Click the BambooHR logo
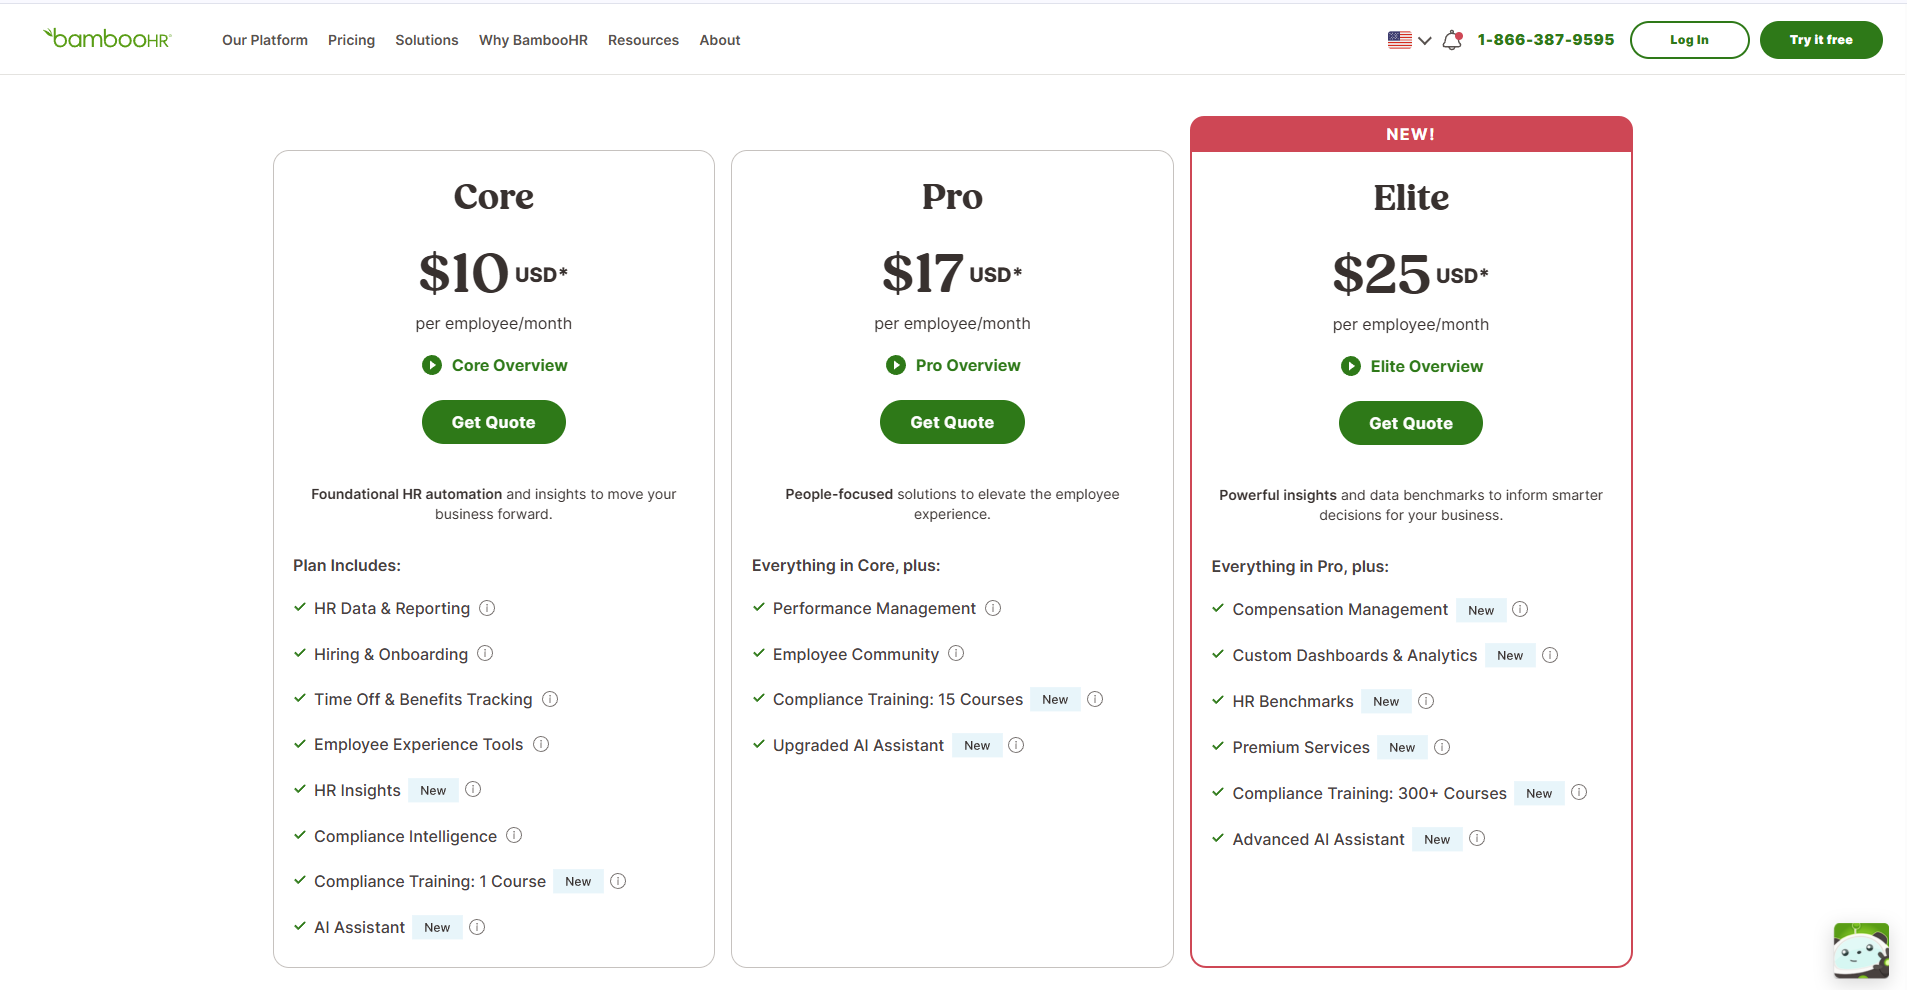This screenshot has height=990, width=1907. click(x=107, y=38)
